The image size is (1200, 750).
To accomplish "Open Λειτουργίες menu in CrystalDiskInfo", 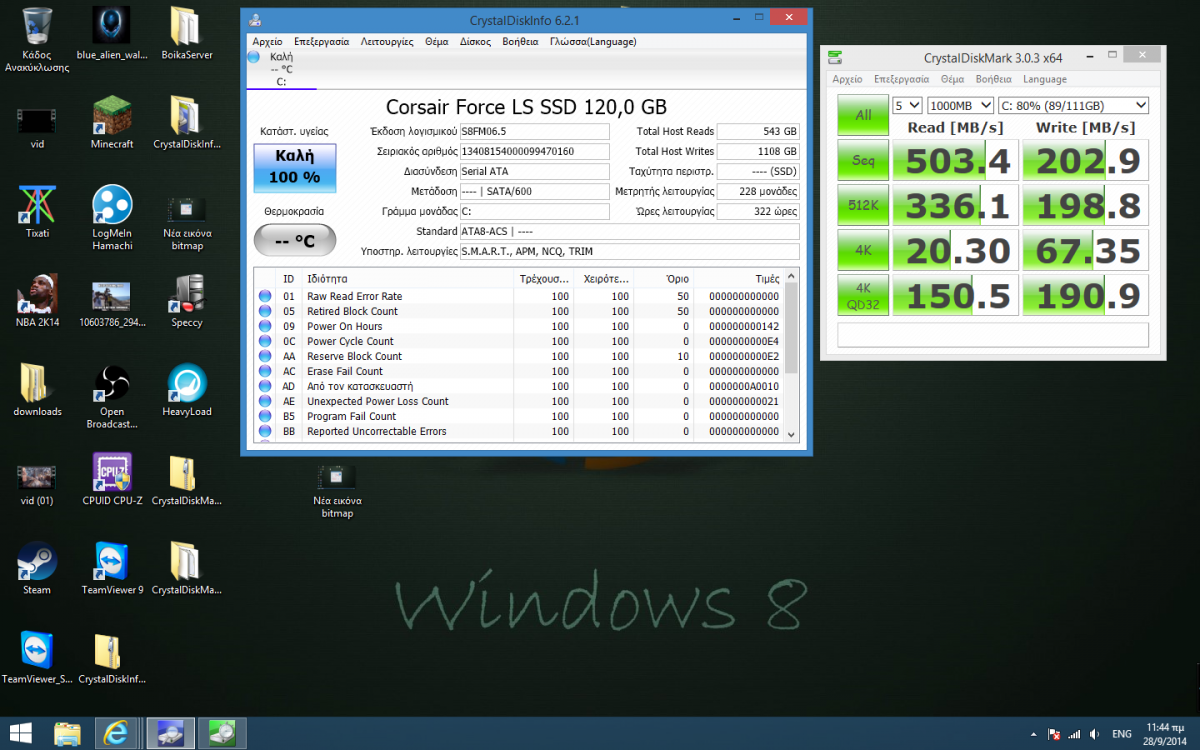I will (387, 42).
